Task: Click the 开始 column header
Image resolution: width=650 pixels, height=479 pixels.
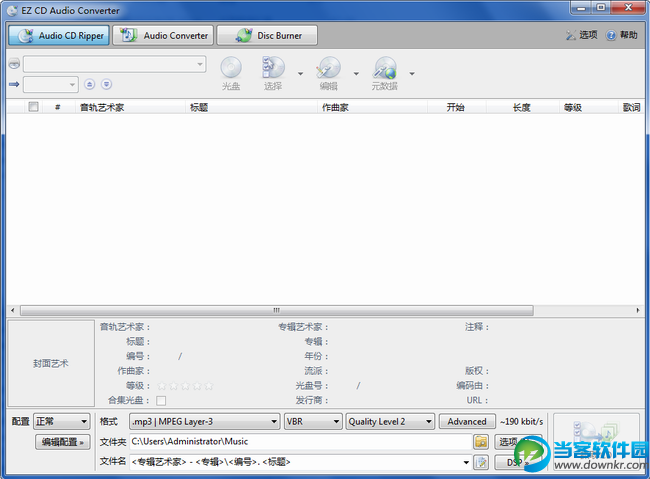Action: click(x=456, y=107)
